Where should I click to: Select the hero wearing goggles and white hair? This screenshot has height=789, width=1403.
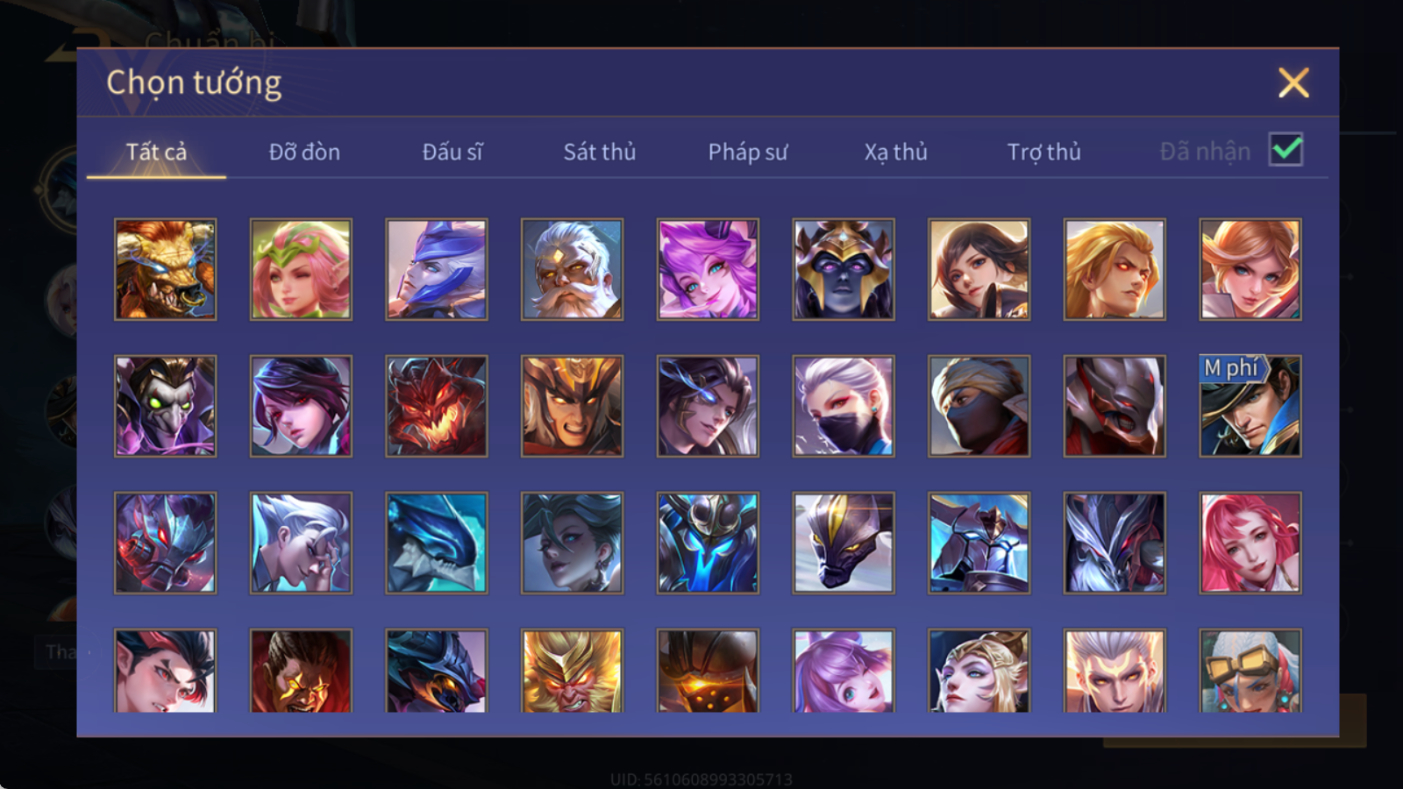(x=1250, y=670)
